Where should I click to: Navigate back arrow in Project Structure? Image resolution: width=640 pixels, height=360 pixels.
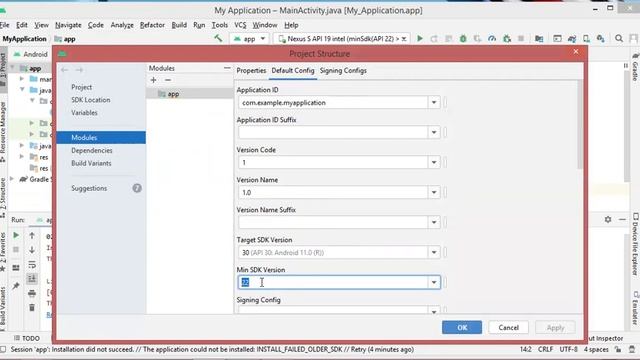(64, 70)
